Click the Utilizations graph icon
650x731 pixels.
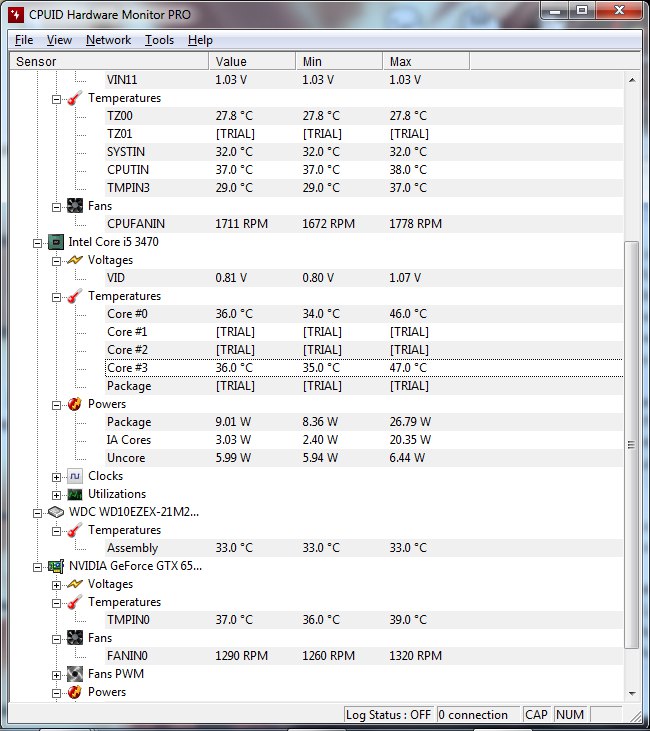click(75, 494)
